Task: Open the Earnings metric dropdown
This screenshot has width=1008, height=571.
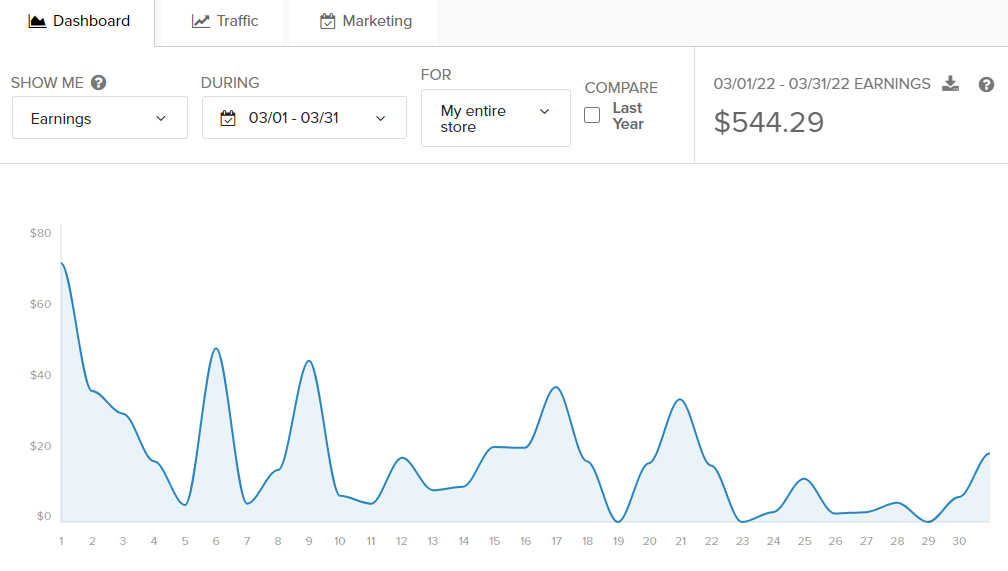Action: 100,118
